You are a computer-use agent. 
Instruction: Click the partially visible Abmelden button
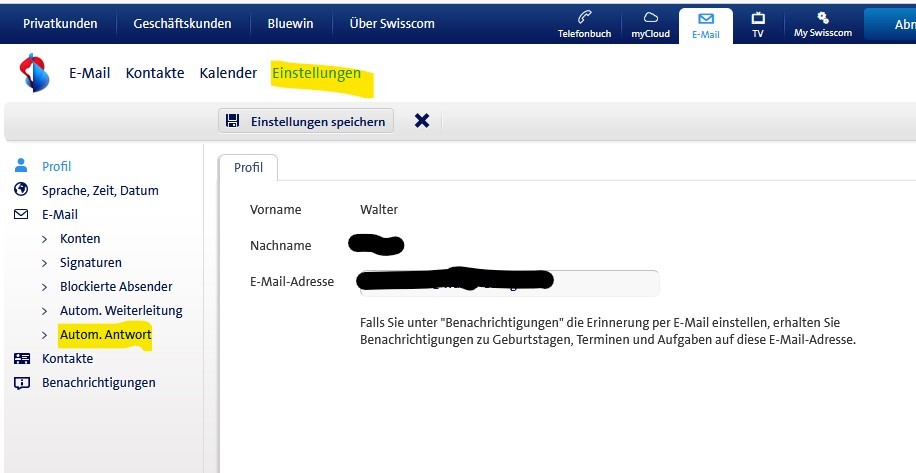coord(890,24)
